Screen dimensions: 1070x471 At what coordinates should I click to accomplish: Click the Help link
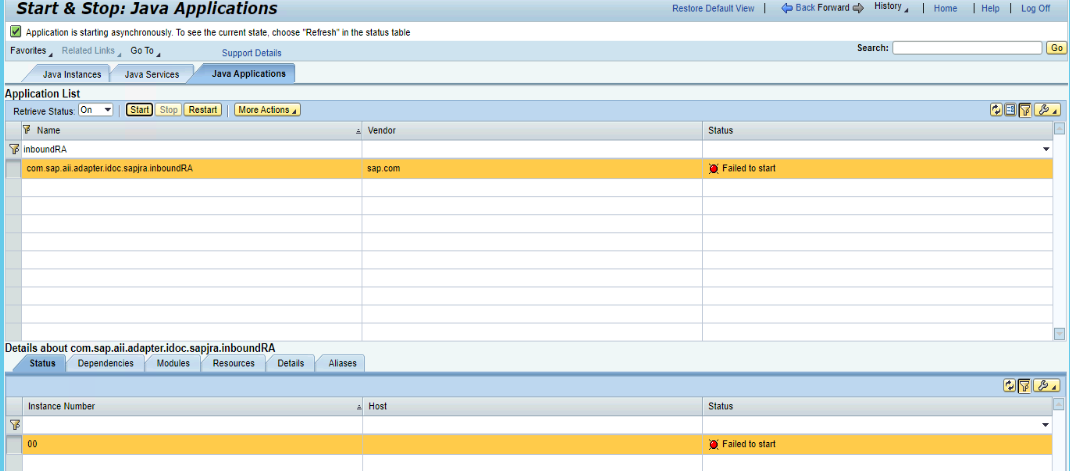pos(990,8)
